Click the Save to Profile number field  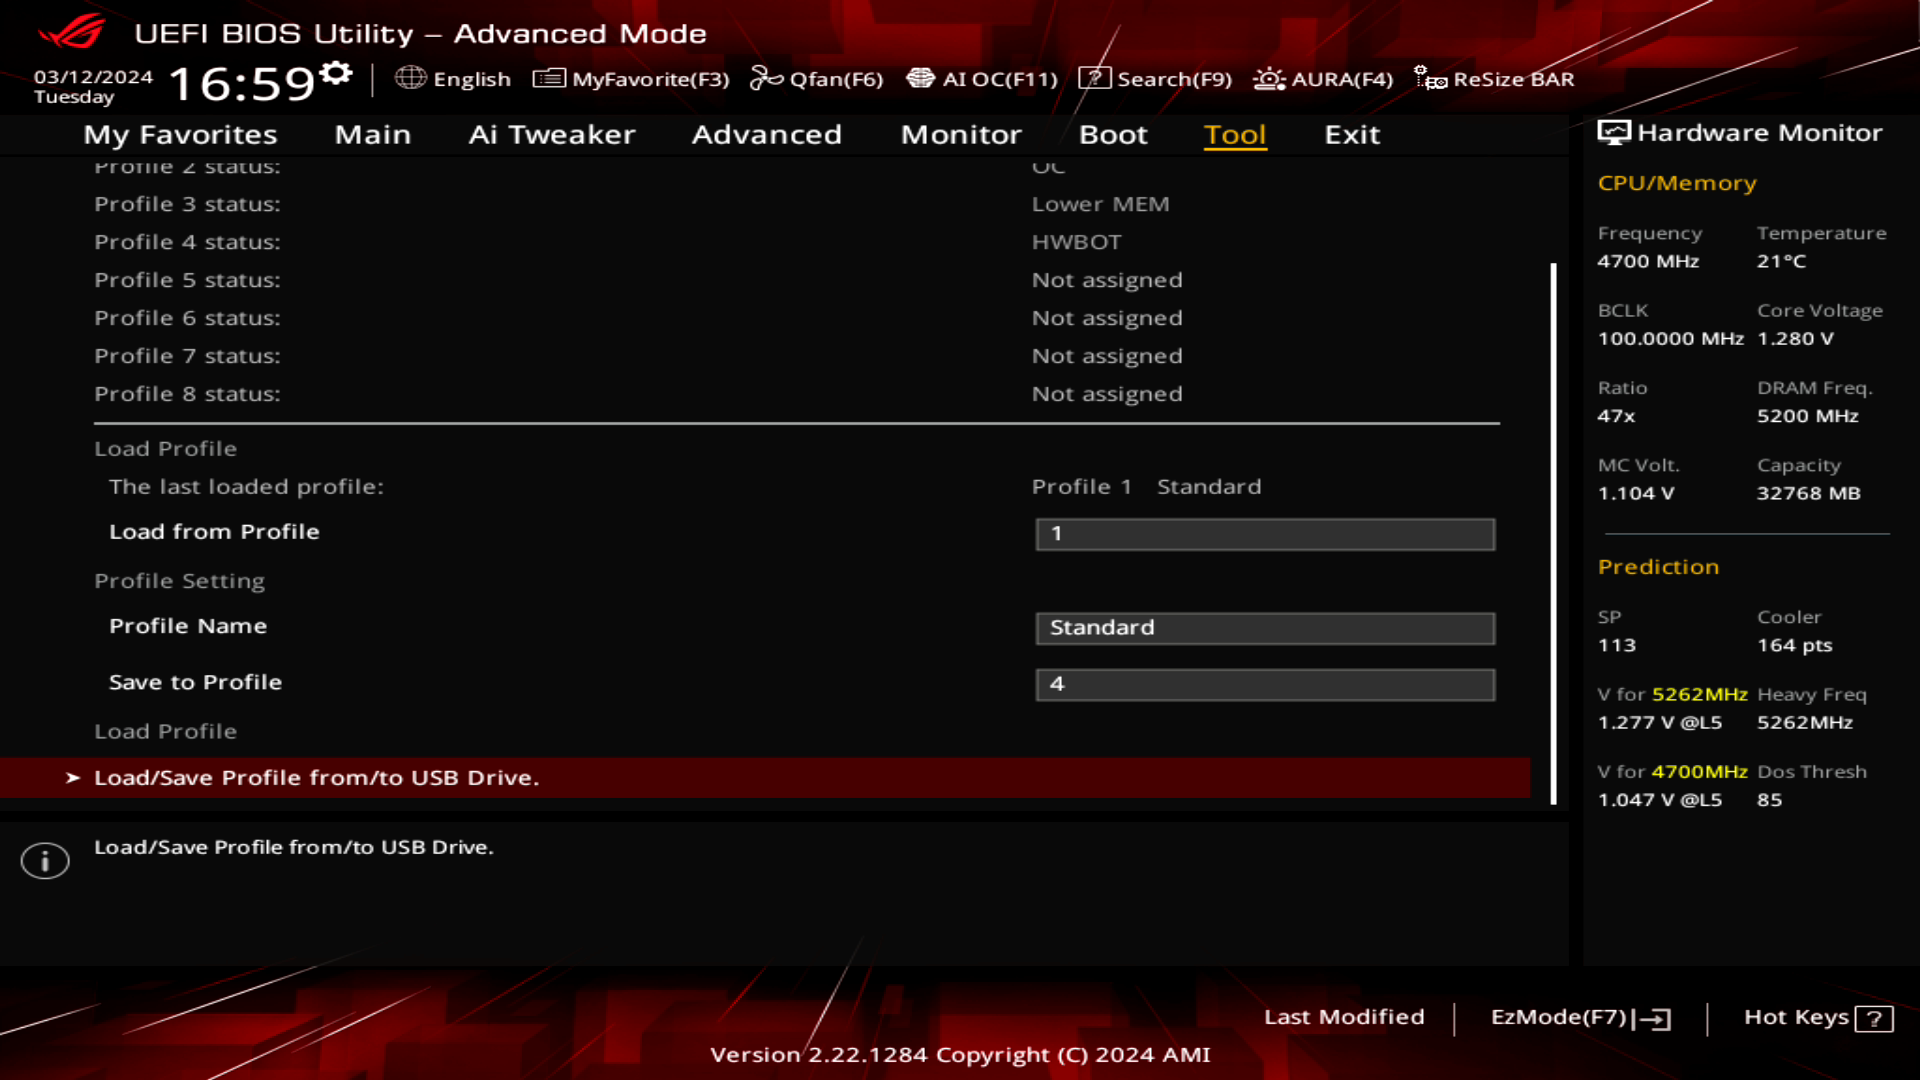[x=1263, y=682]
